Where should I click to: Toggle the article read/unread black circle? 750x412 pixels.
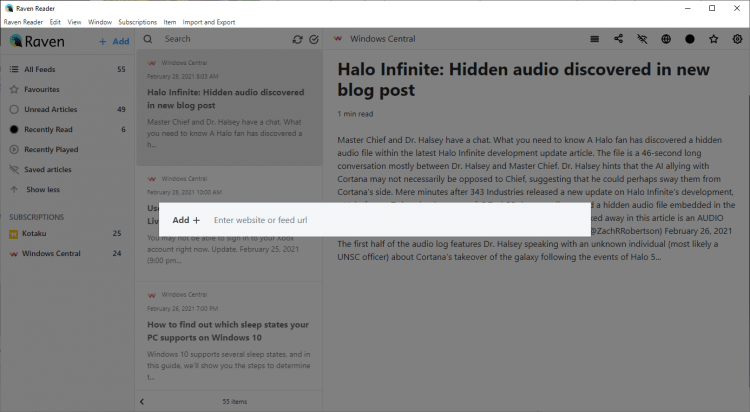pos(690,39)
